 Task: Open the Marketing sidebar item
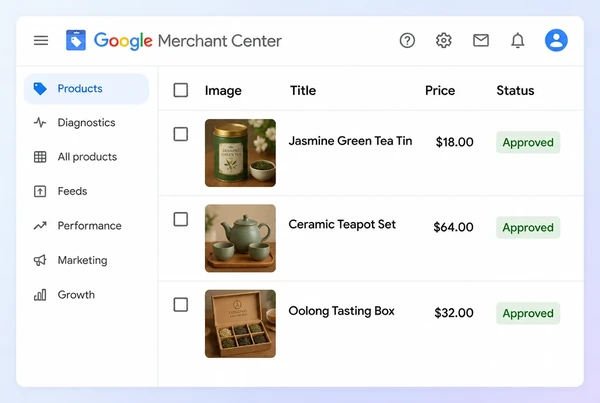point(86,260)
